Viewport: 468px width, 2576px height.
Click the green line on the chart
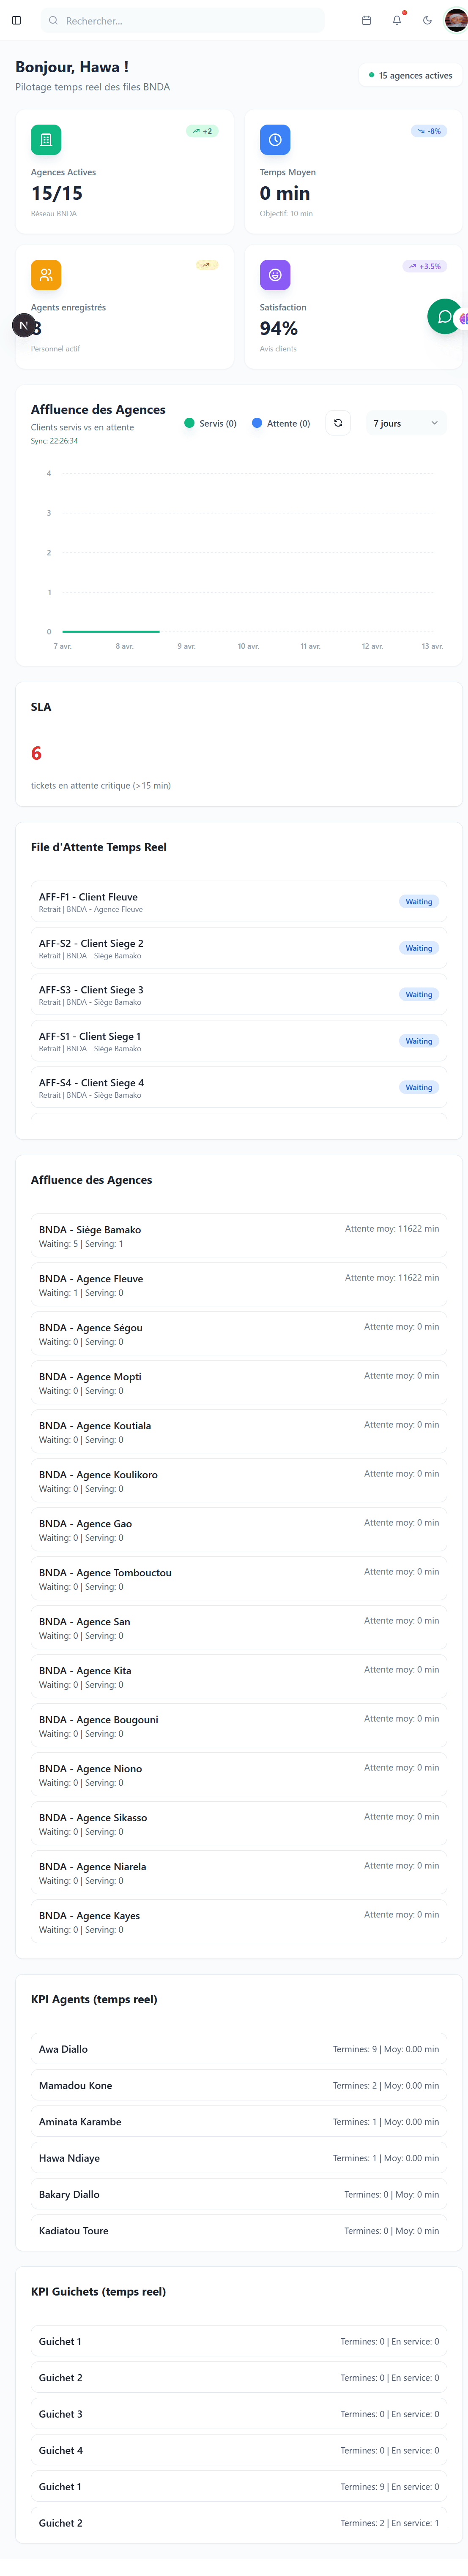pyautogui.click(x=111, y=631)
